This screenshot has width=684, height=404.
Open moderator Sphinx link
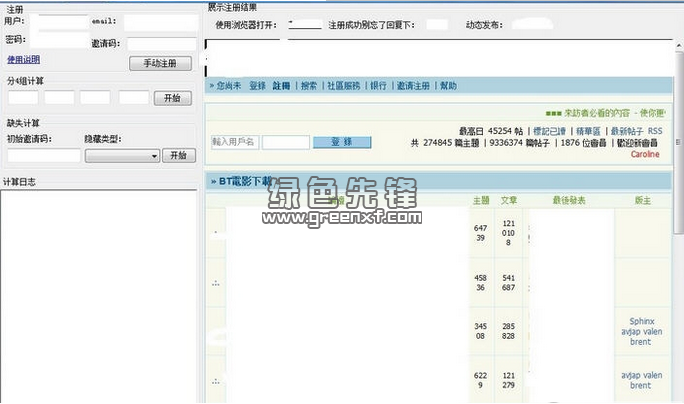[642, 321]
